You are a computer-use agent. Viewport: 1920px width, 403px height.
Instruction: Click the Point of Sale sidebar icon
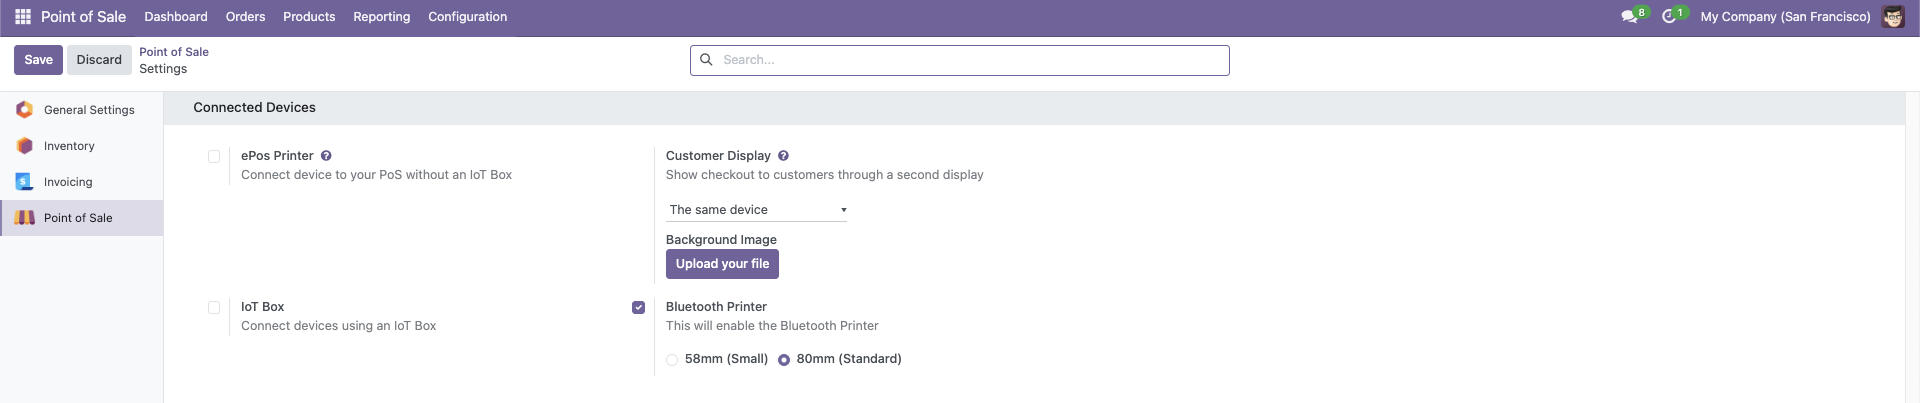point(25,218)
